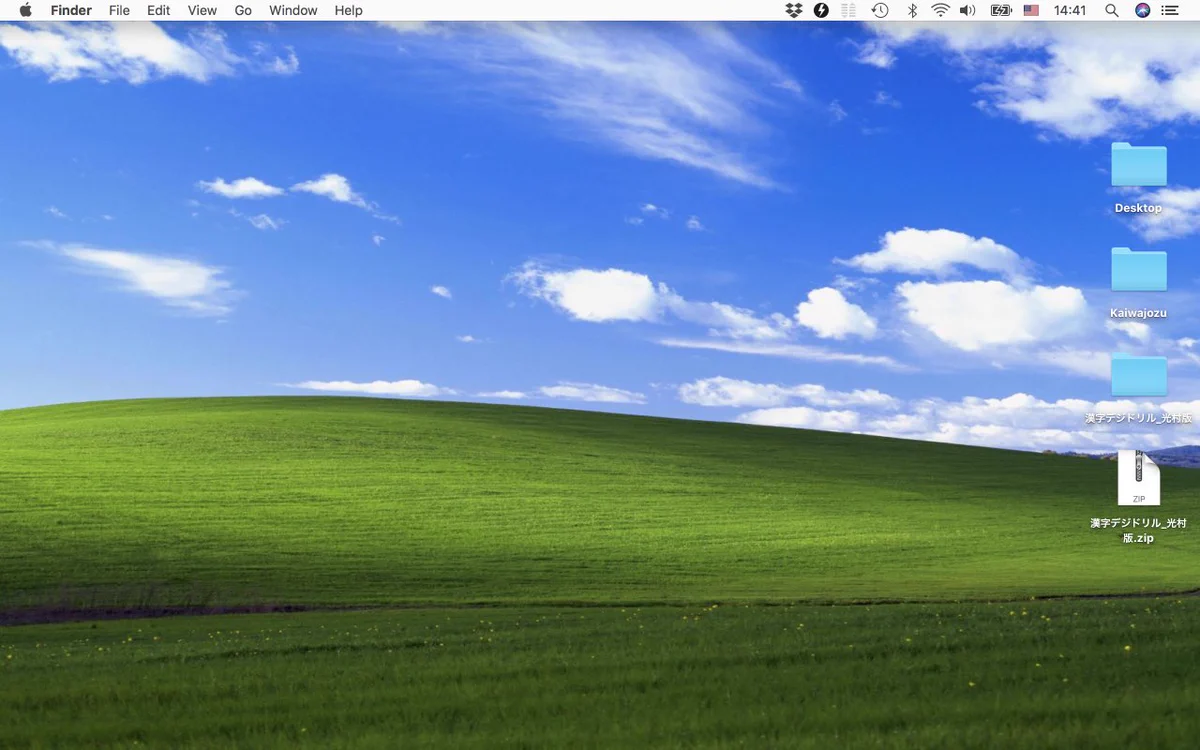Click the Desktop folder name label
This screenshot has height=750, width=1200.
[x=1139, y=208]
